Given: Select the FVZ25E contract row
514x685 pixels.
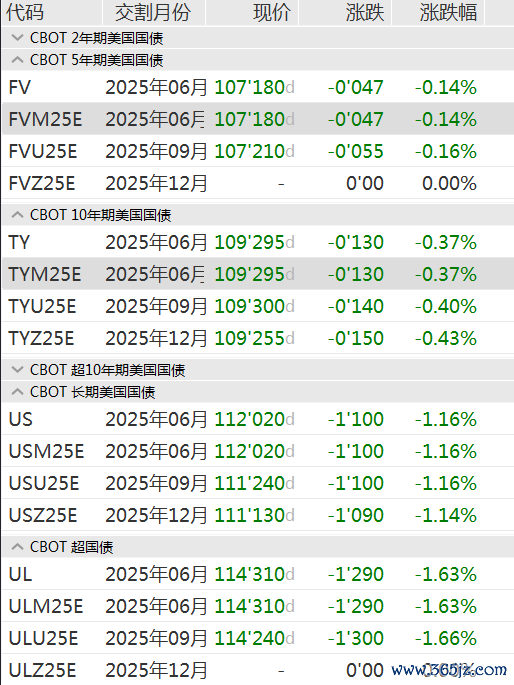Looking at the screenshot, I should click(258, 183).
